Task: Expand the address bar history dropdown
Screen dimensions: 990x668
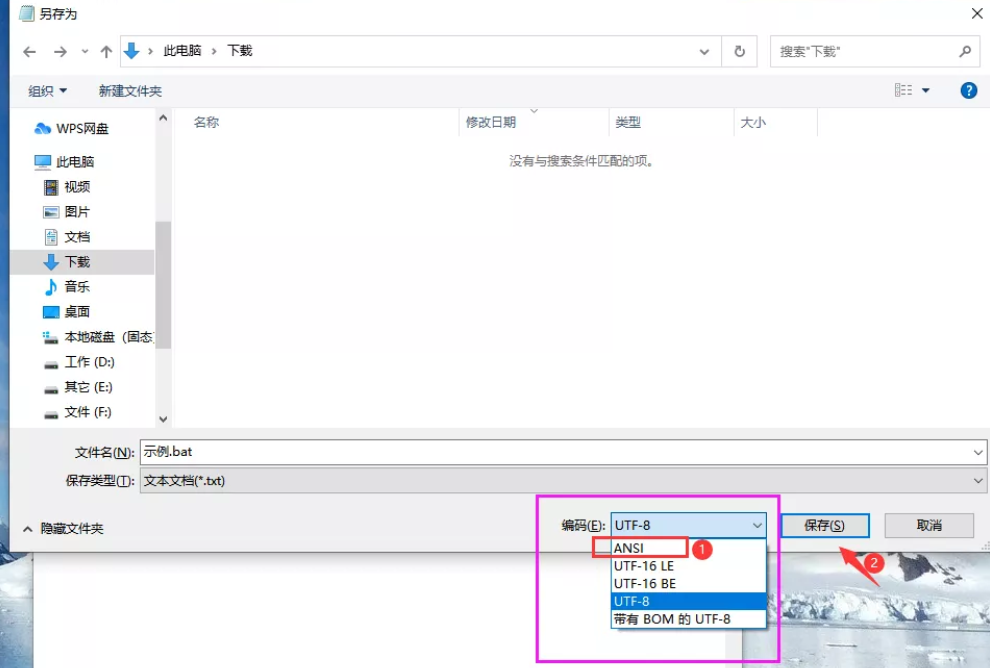Action: (705, 51)
